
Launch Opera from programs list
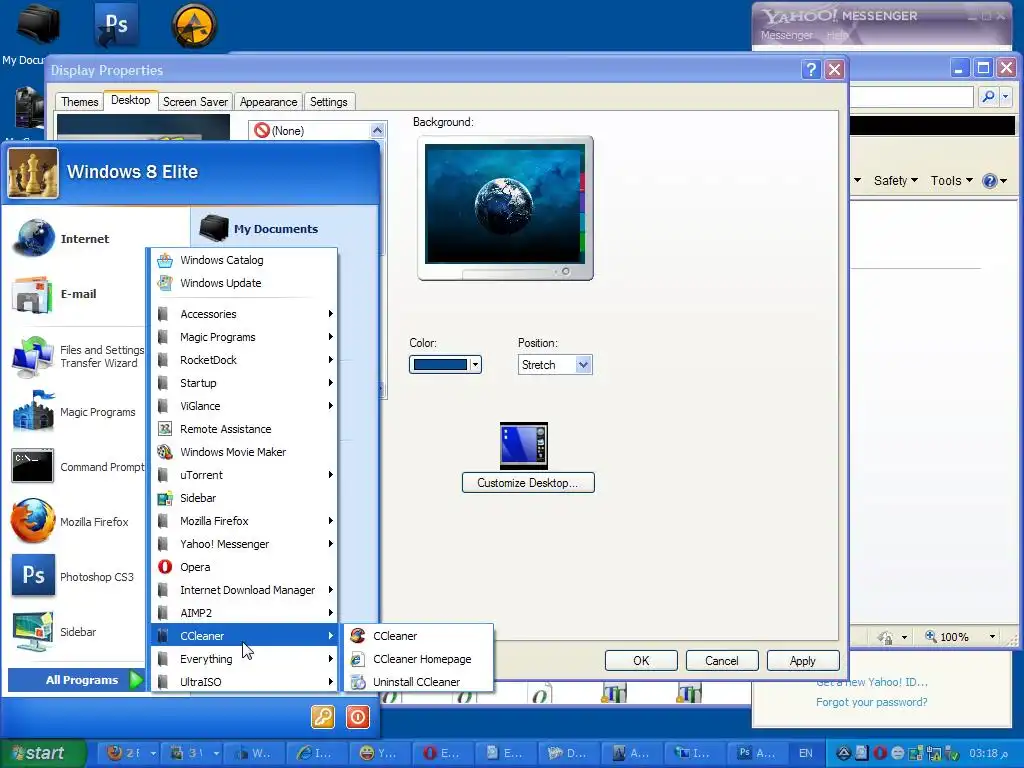point(244,567)
